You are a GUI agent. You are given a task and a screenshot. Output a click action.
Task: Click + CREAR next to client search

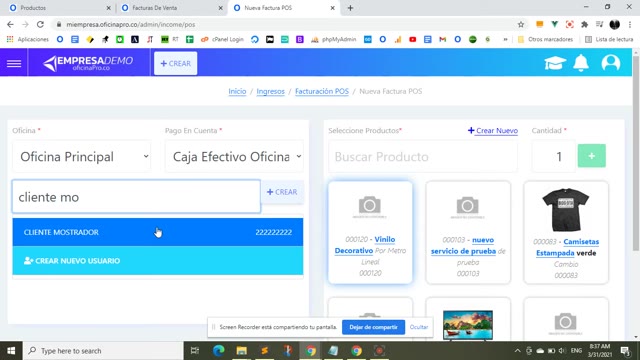coord(282,192)
